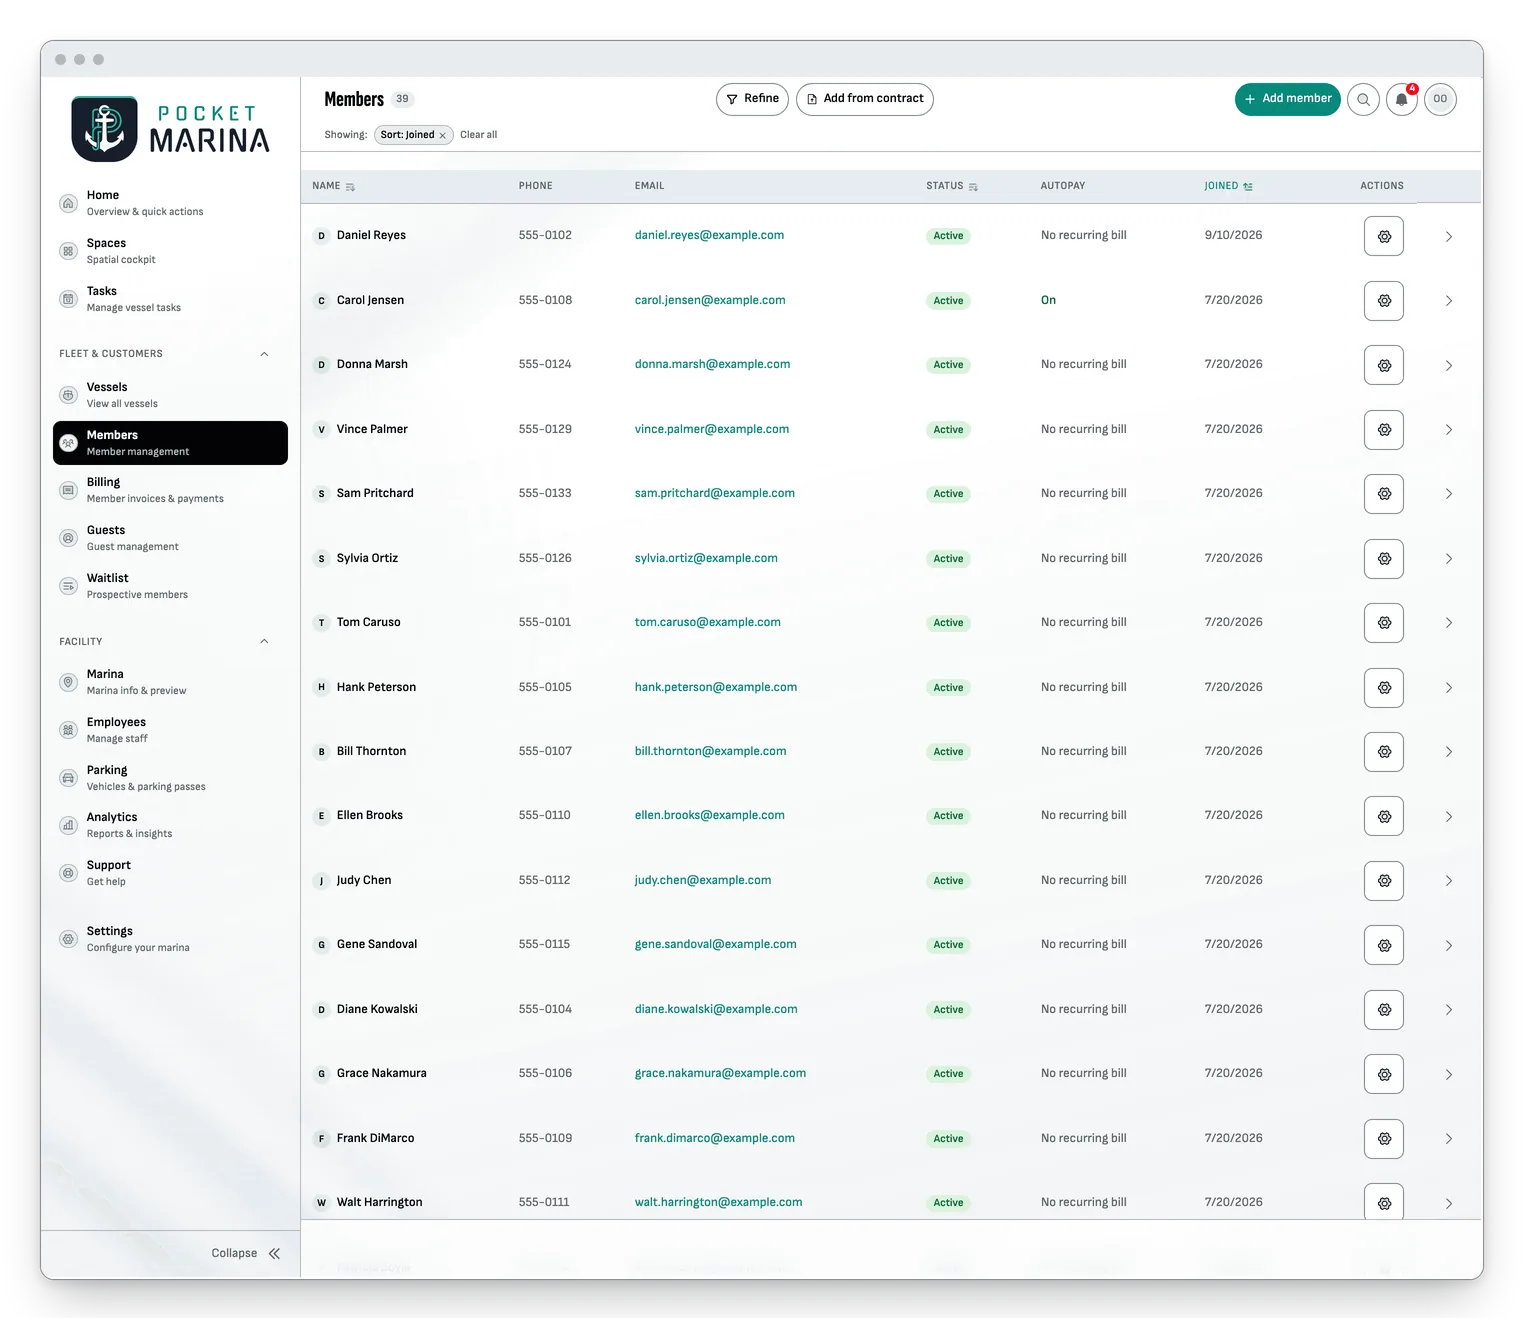Click Bill Thornton's Active status badge
1522x1318 pixels.
click(x=948, y=752)
